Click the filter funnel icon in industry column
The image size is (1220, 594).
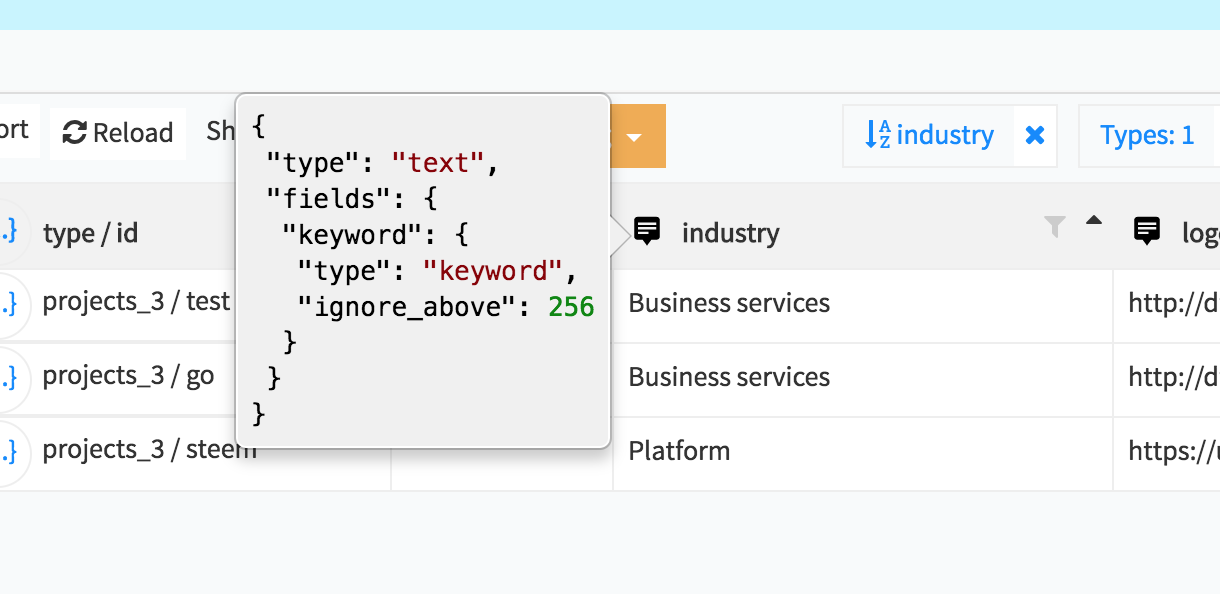(1054, 228)
